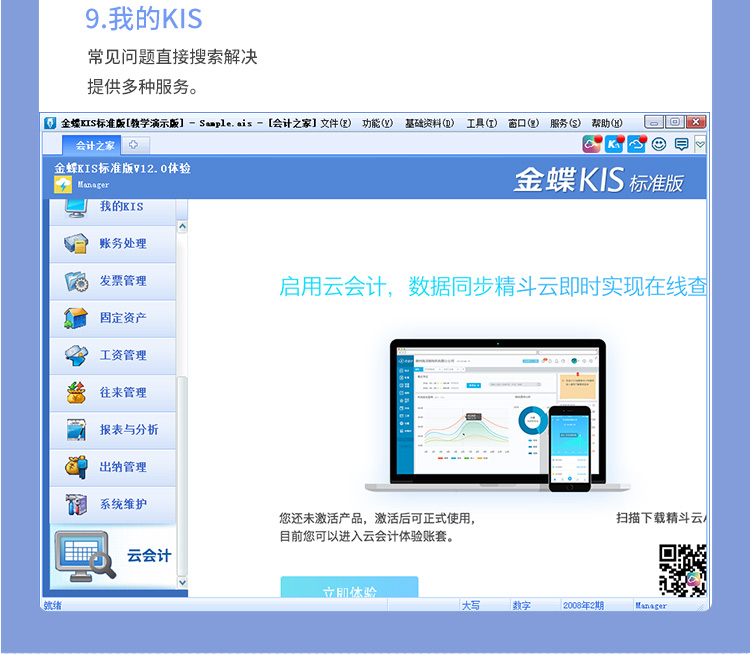
Task: Open the 工具(T) menu
Action: (x=482, y=123)
